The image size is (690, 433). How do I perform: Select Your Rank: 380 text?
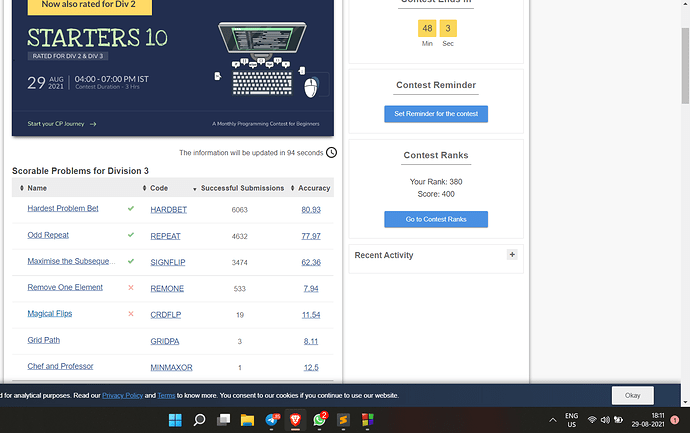point(436,182)
